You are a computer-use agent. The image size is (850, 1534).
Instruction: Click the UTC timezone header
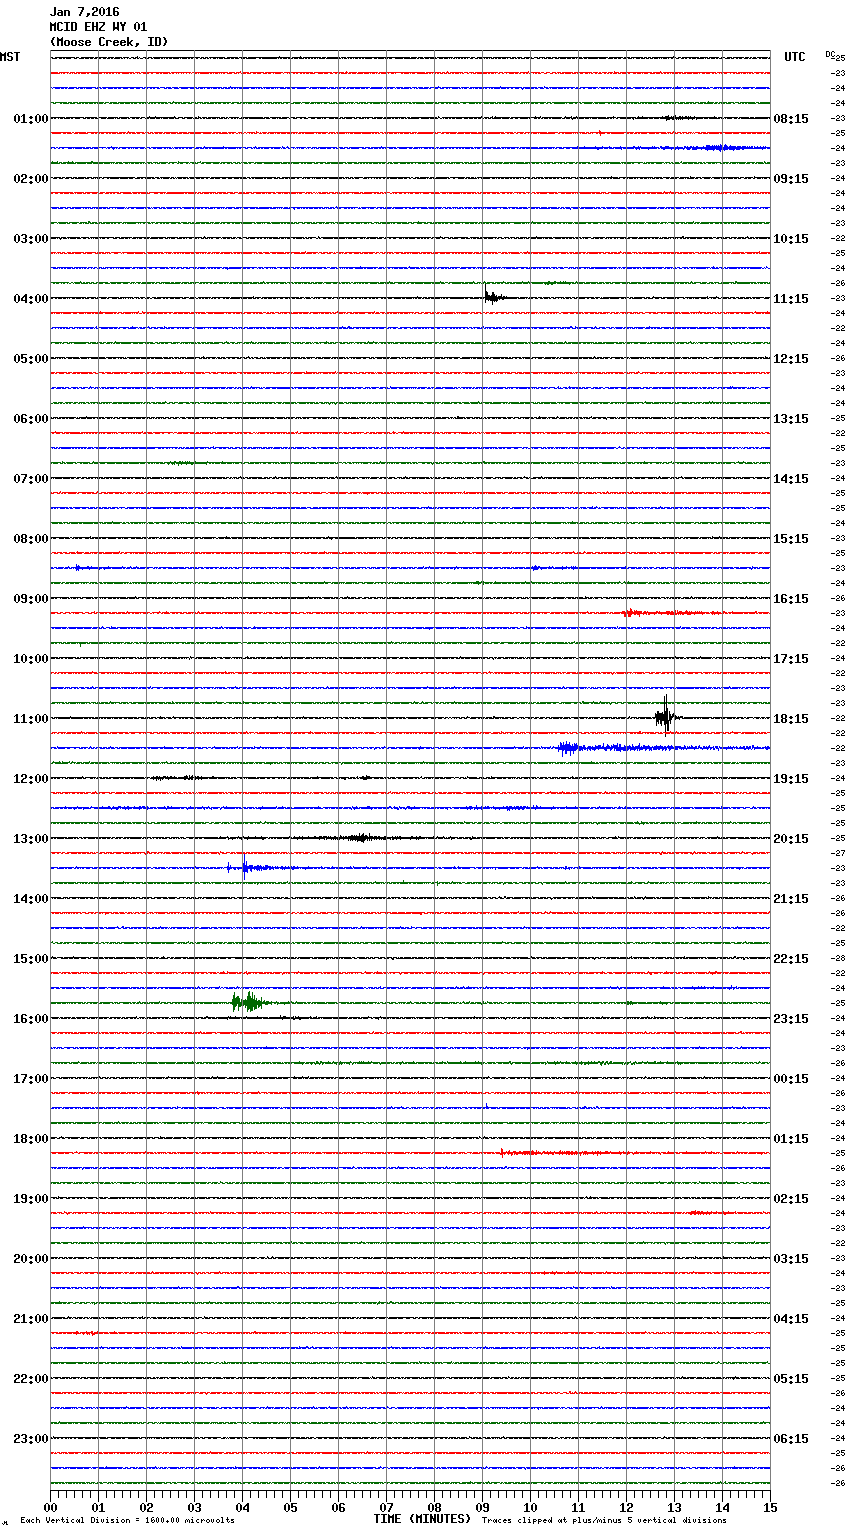[795, 57]
